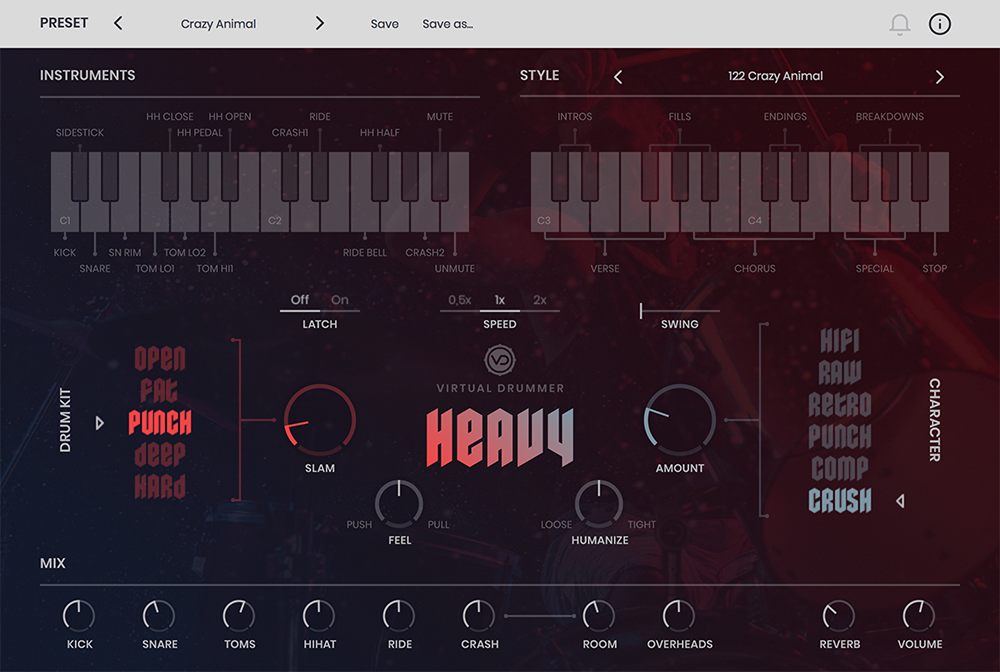Choose the Open drum kit

pos(160,358)
